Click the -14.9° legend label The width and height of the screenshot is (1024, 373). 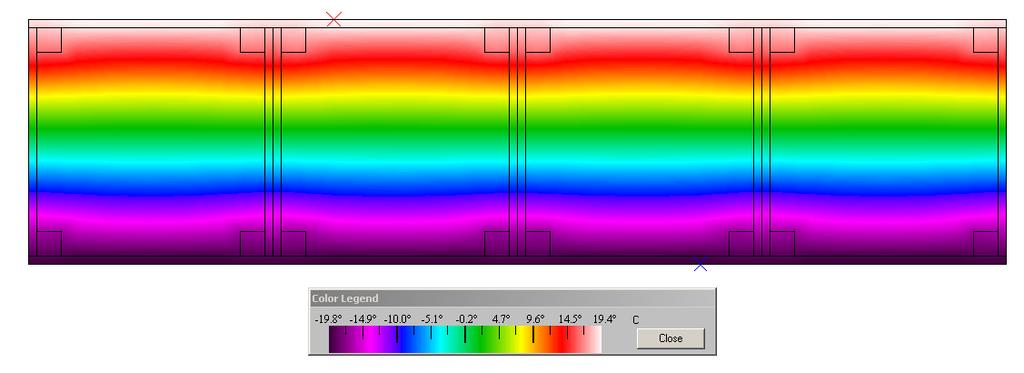tap(363, 319)
